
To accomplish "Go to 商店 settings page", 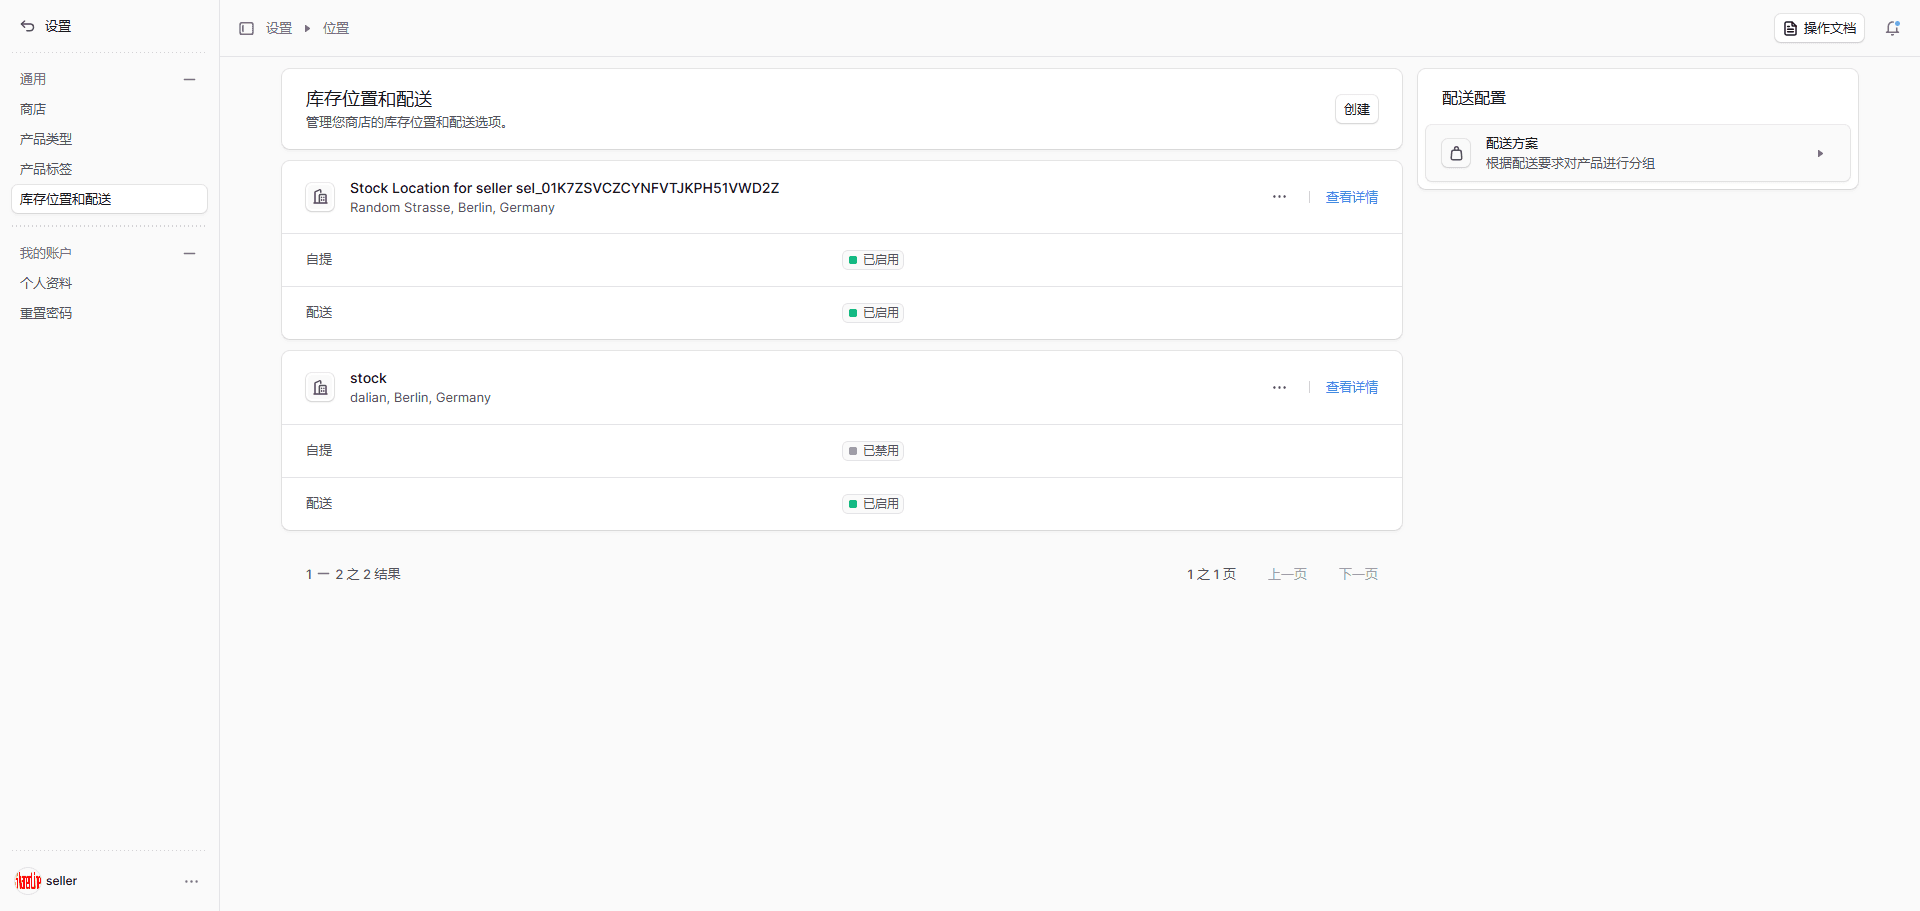I will 33,109.
